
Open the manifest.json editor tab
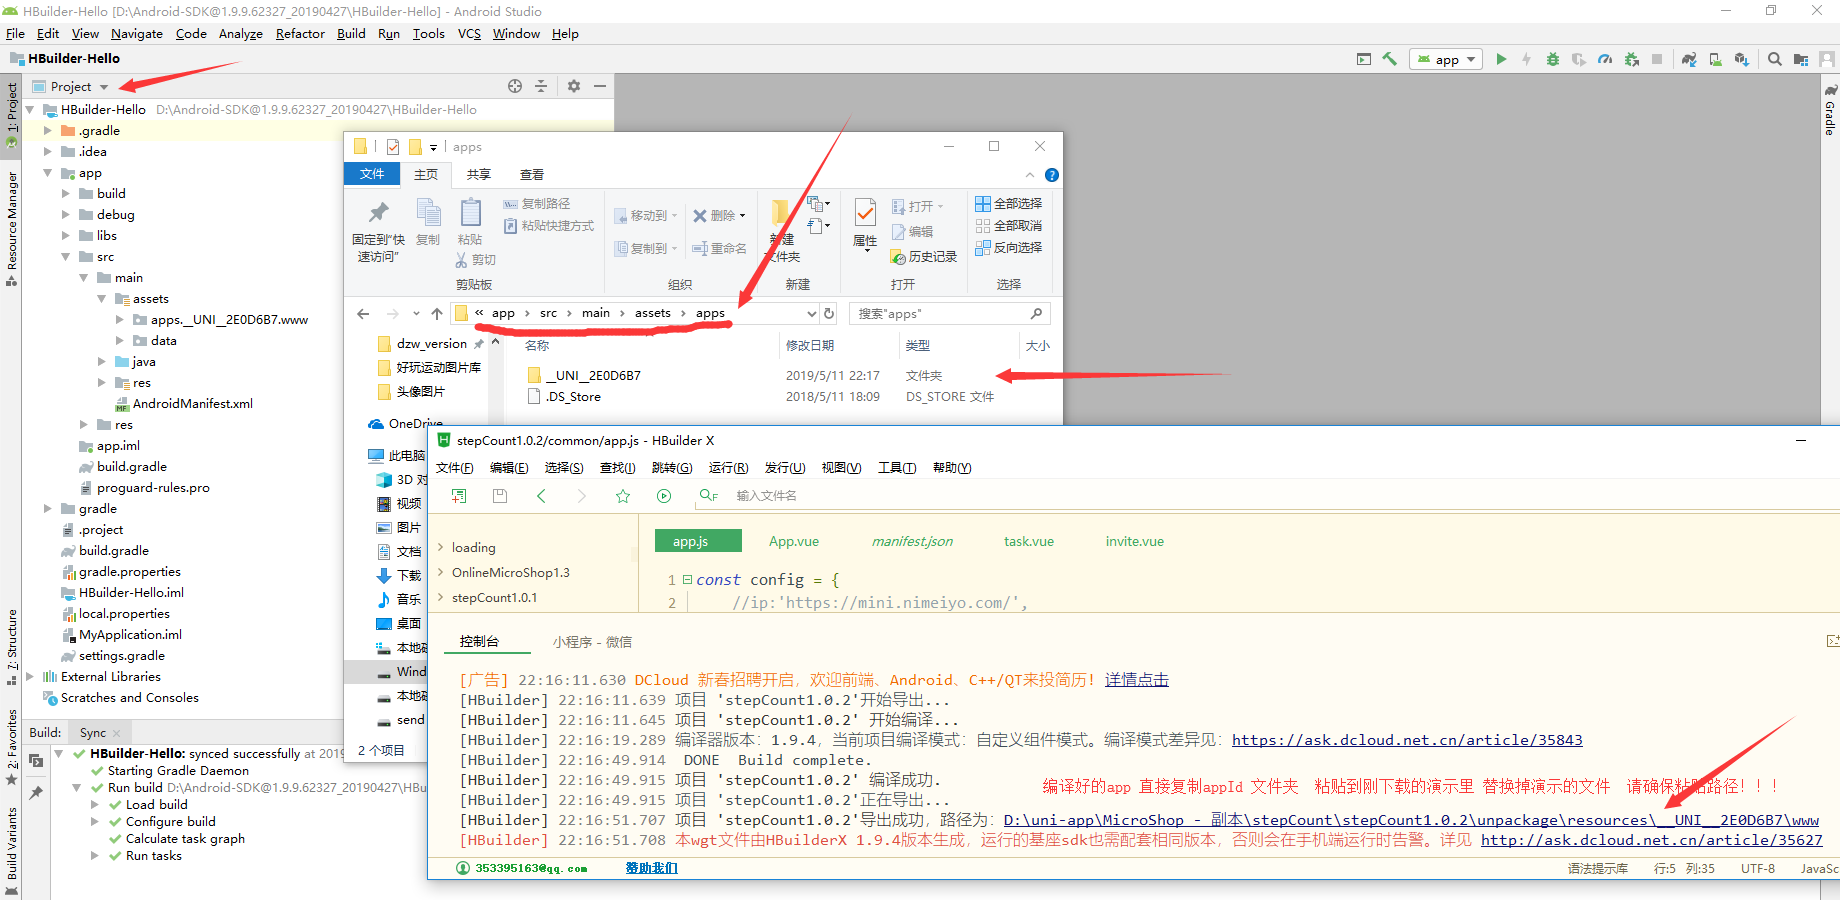coord(912,541)
